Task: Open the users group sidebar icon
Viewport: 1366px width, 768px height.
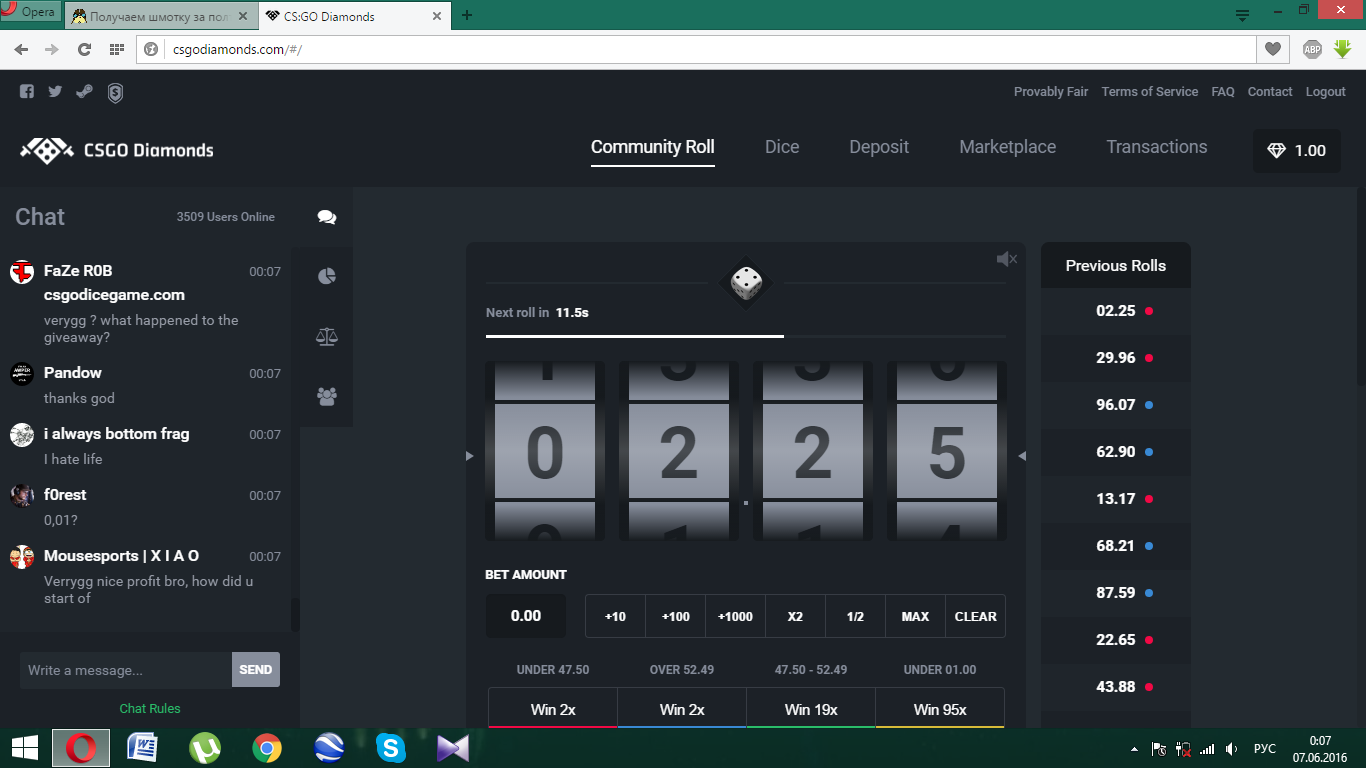Action: (x=326, y=396)
